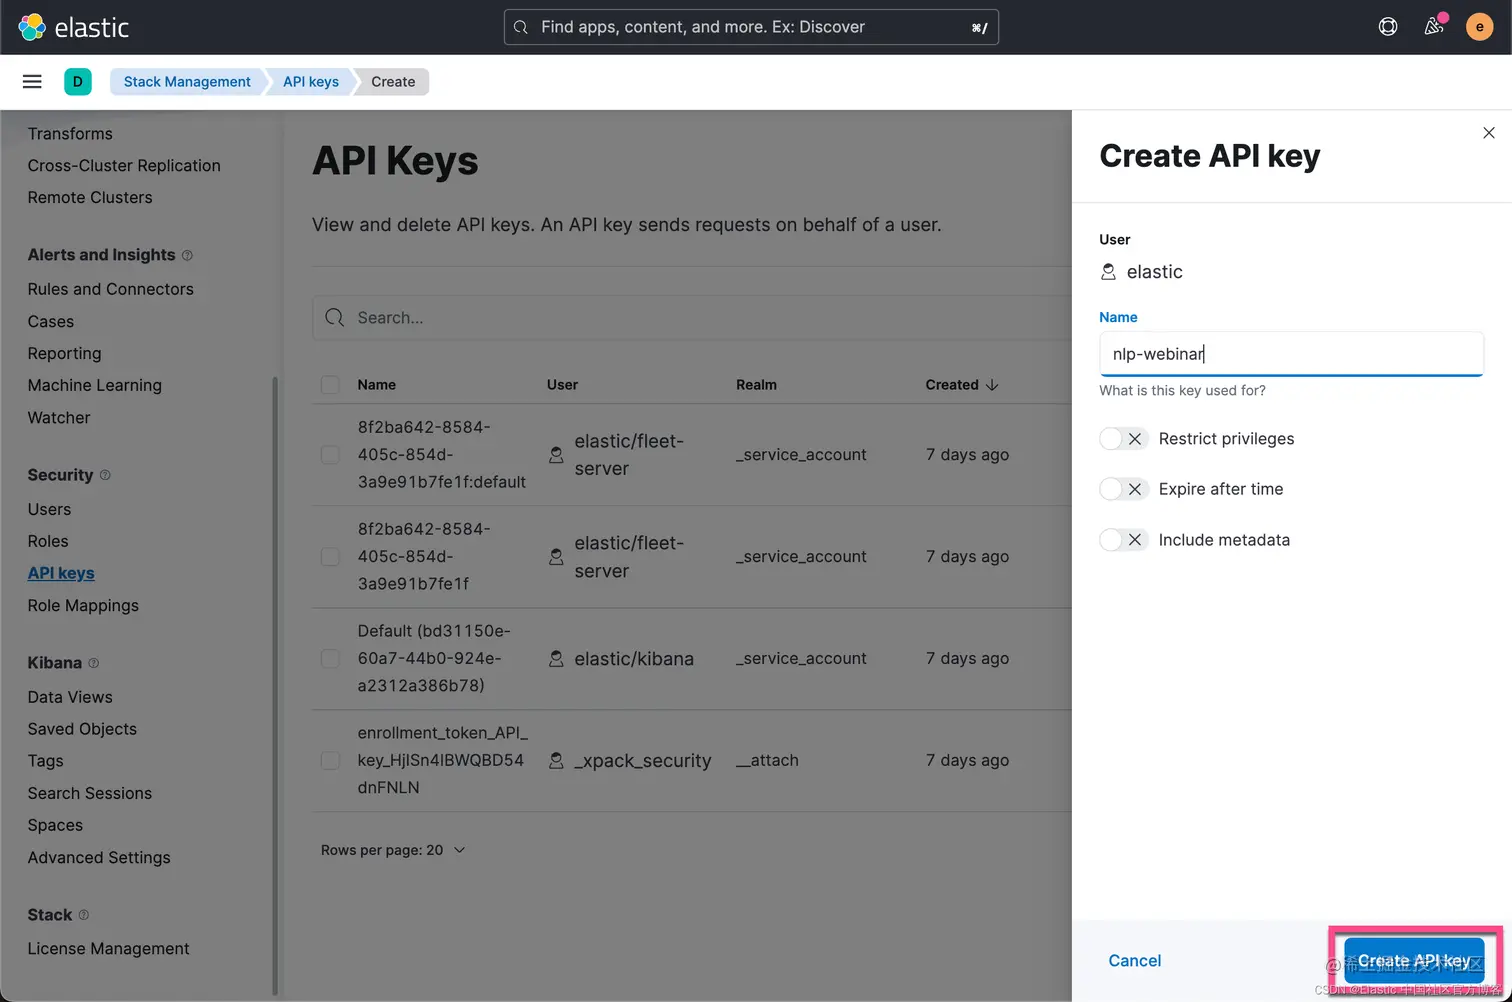
Task: Cancel the API key creation
Action: coord(1134,960)
